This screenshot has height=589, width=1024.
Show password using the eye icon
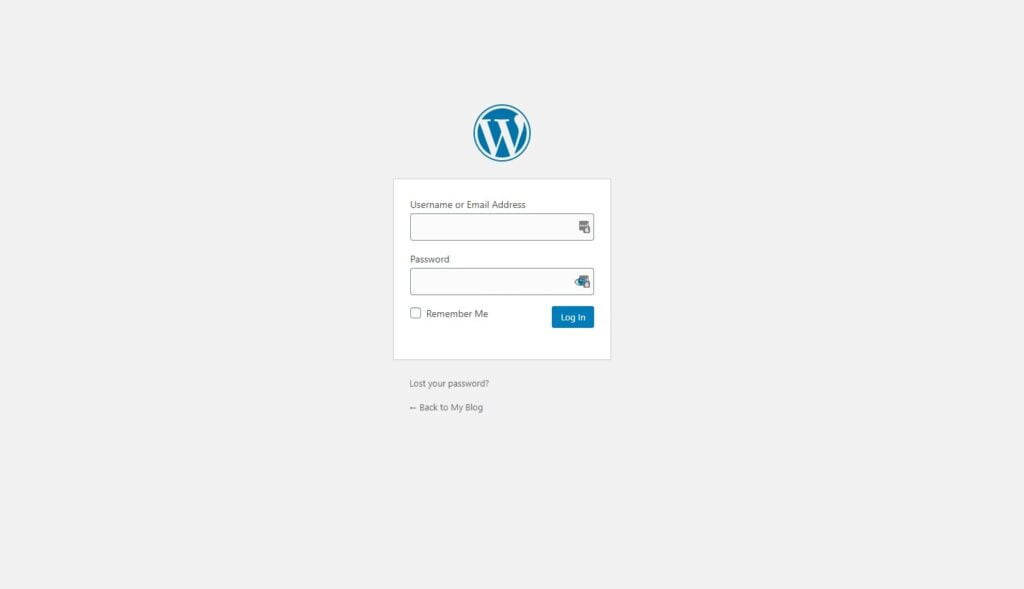coord(577,281)
